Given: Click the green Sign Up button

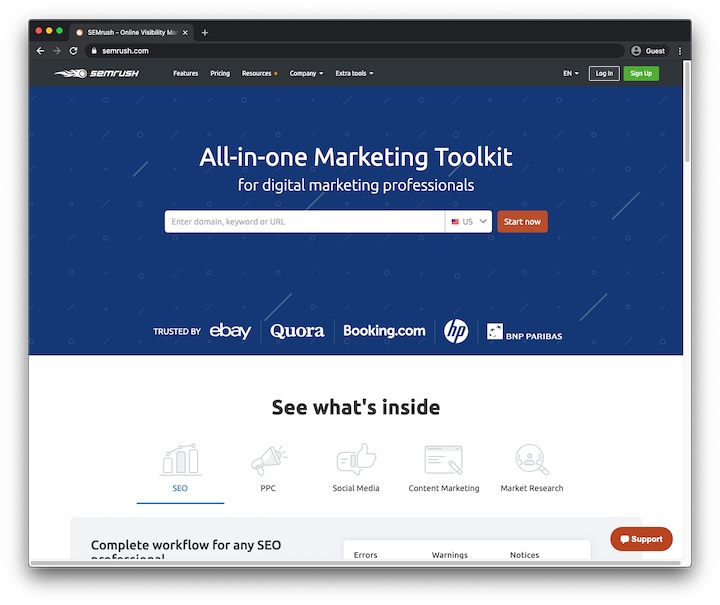Looking at the screenshot, I should (641, 73).
